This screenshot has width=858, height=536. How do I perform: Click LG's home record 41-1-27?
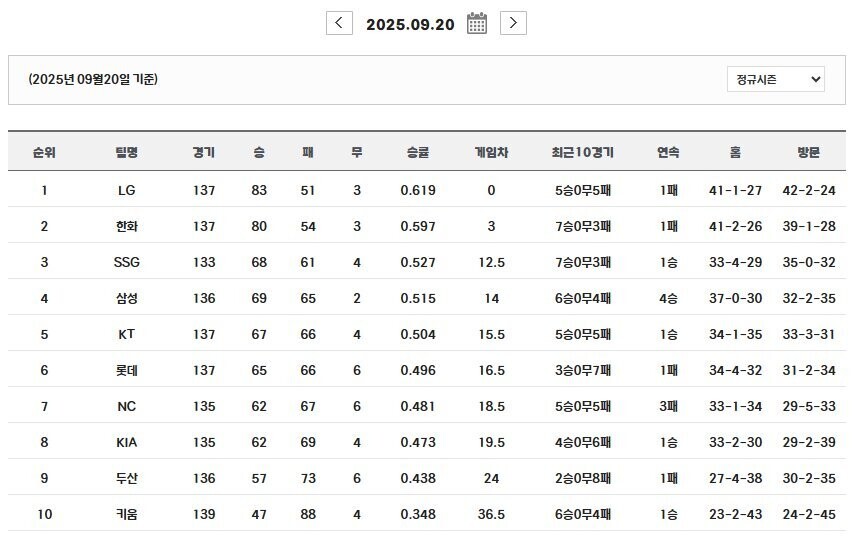[735, 190]
